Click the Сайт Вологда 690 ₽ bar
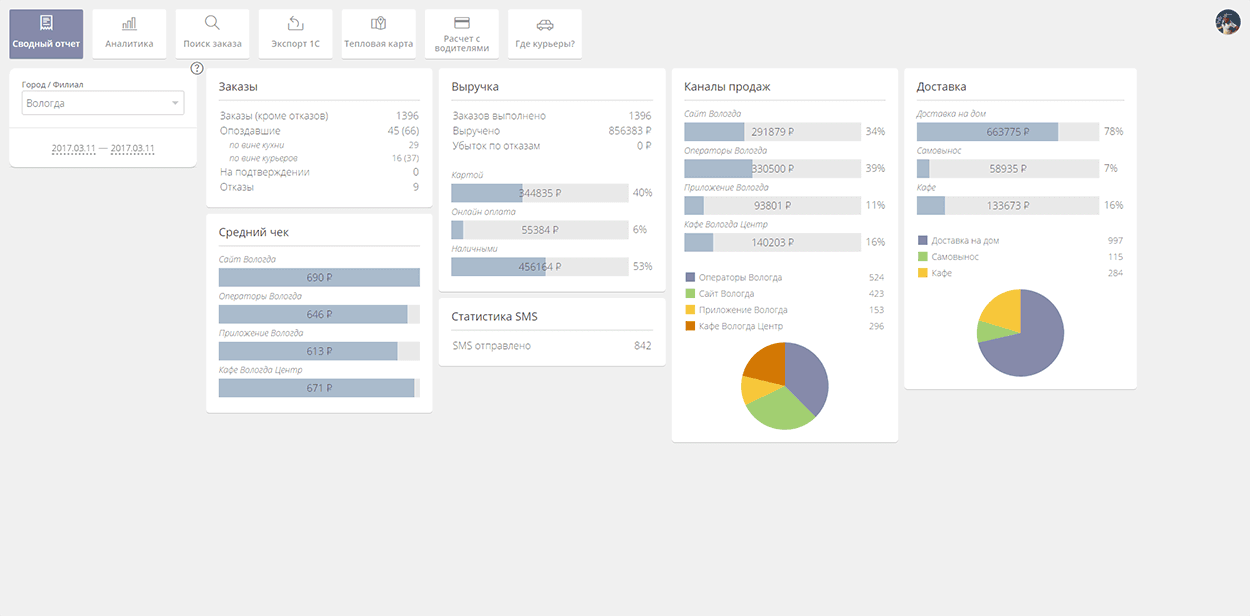 (319, 277)
